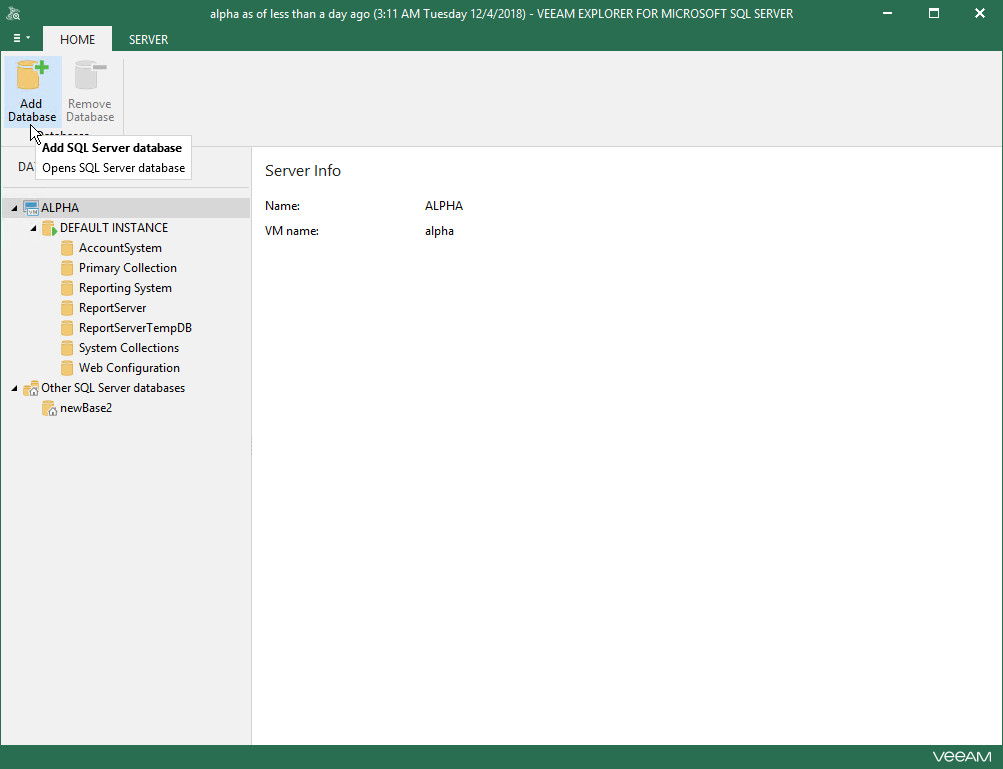Select the Primary Collection database
Viewport: 1003px width, 769px height.
[128, 268]
